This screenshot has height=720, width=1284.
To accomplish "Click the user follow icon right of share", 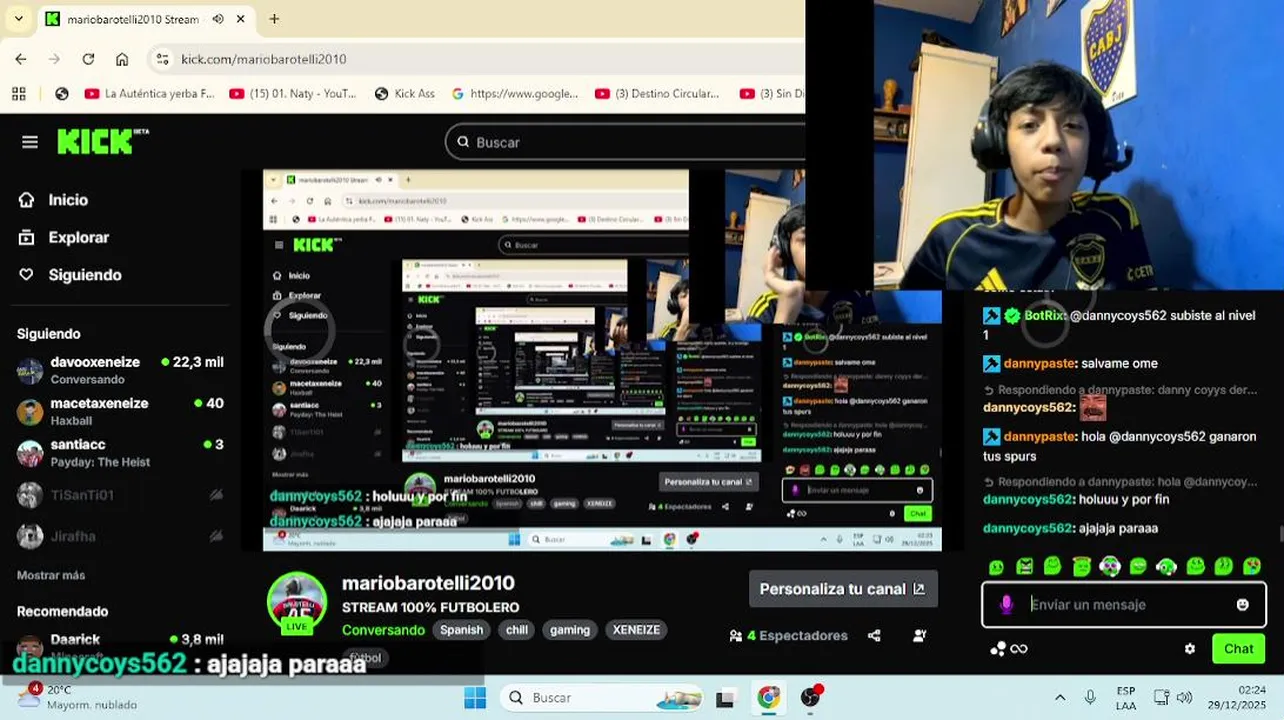I will pyautogui.click(x=920, y=635).
